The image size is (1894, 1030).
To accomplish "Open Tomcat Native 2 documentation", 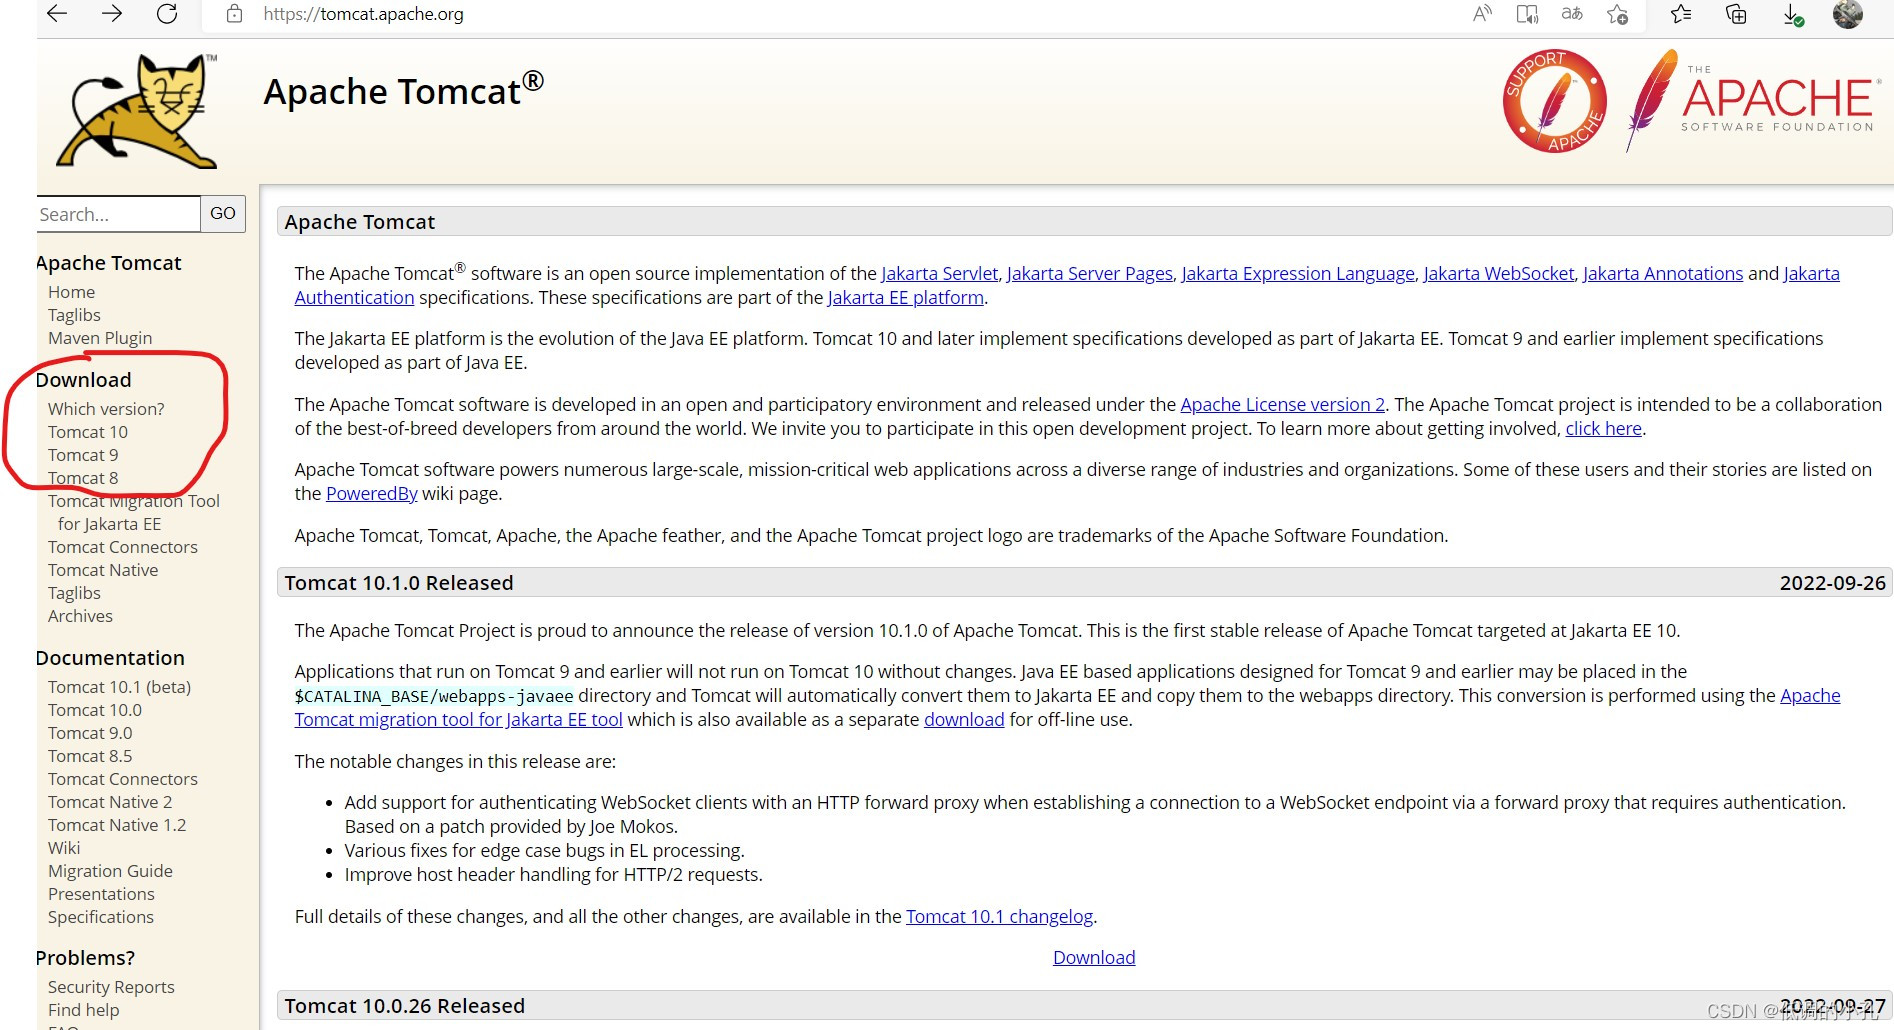I will (110, 802).
